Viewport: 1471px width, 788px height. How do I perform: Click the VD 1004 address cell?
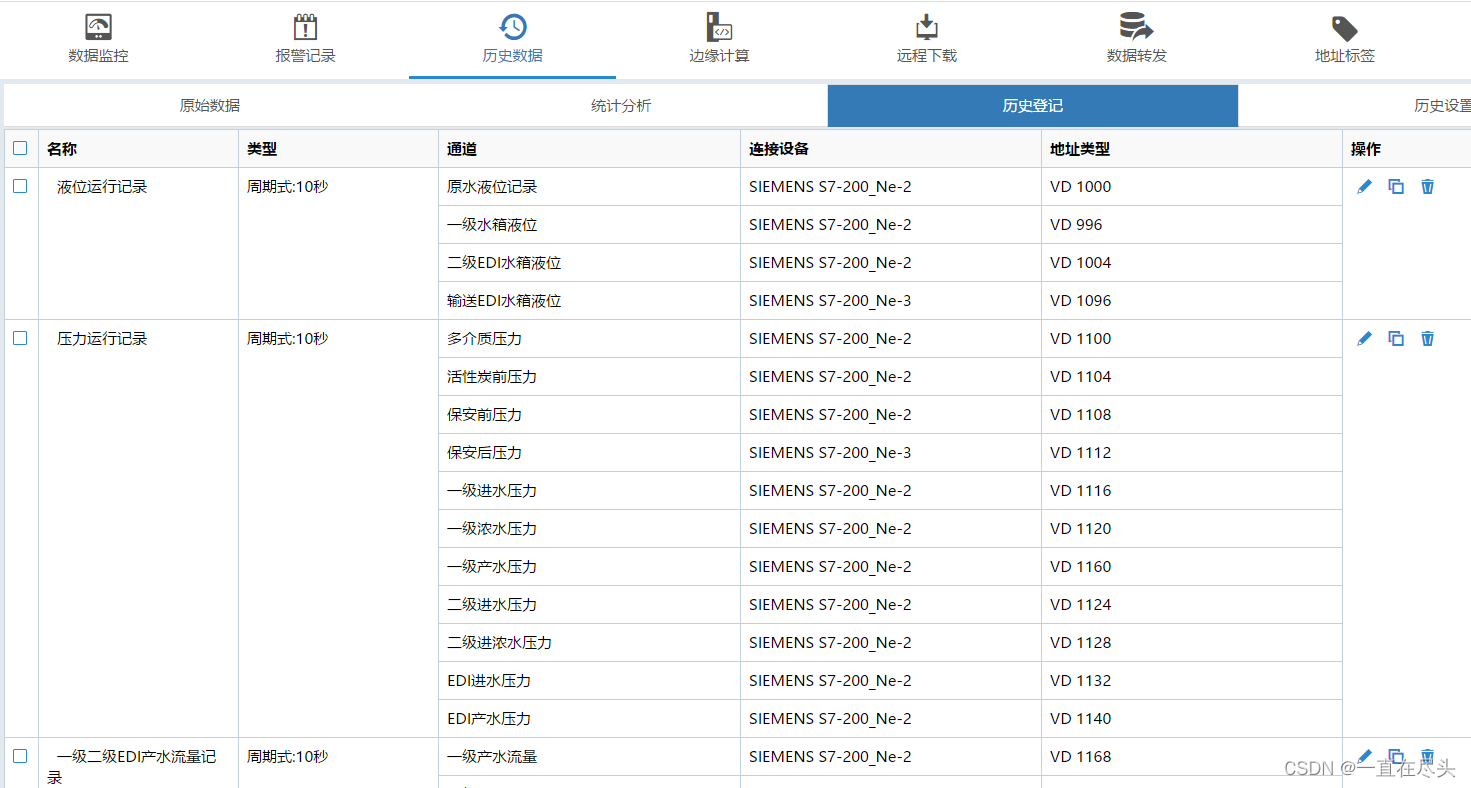click(x=1191, y=263)
